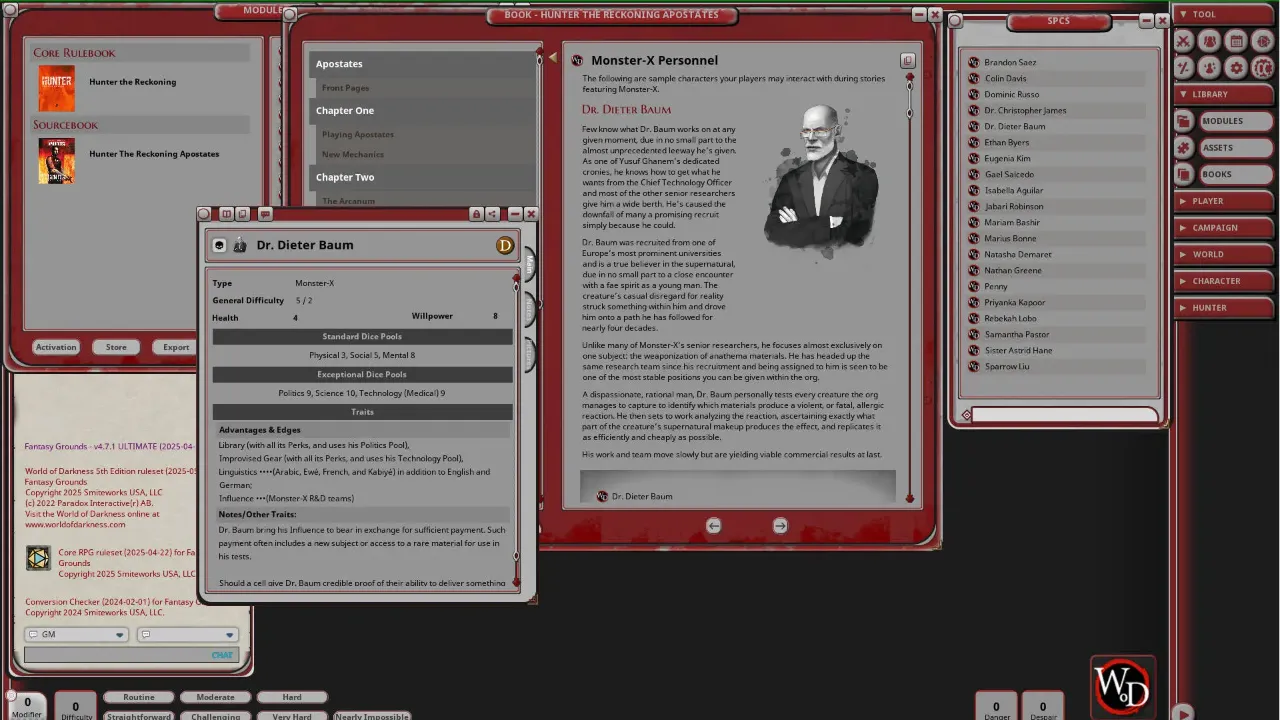
Task: Open Dr. Christopher James in SPCS list
Action: (1025, 110)
